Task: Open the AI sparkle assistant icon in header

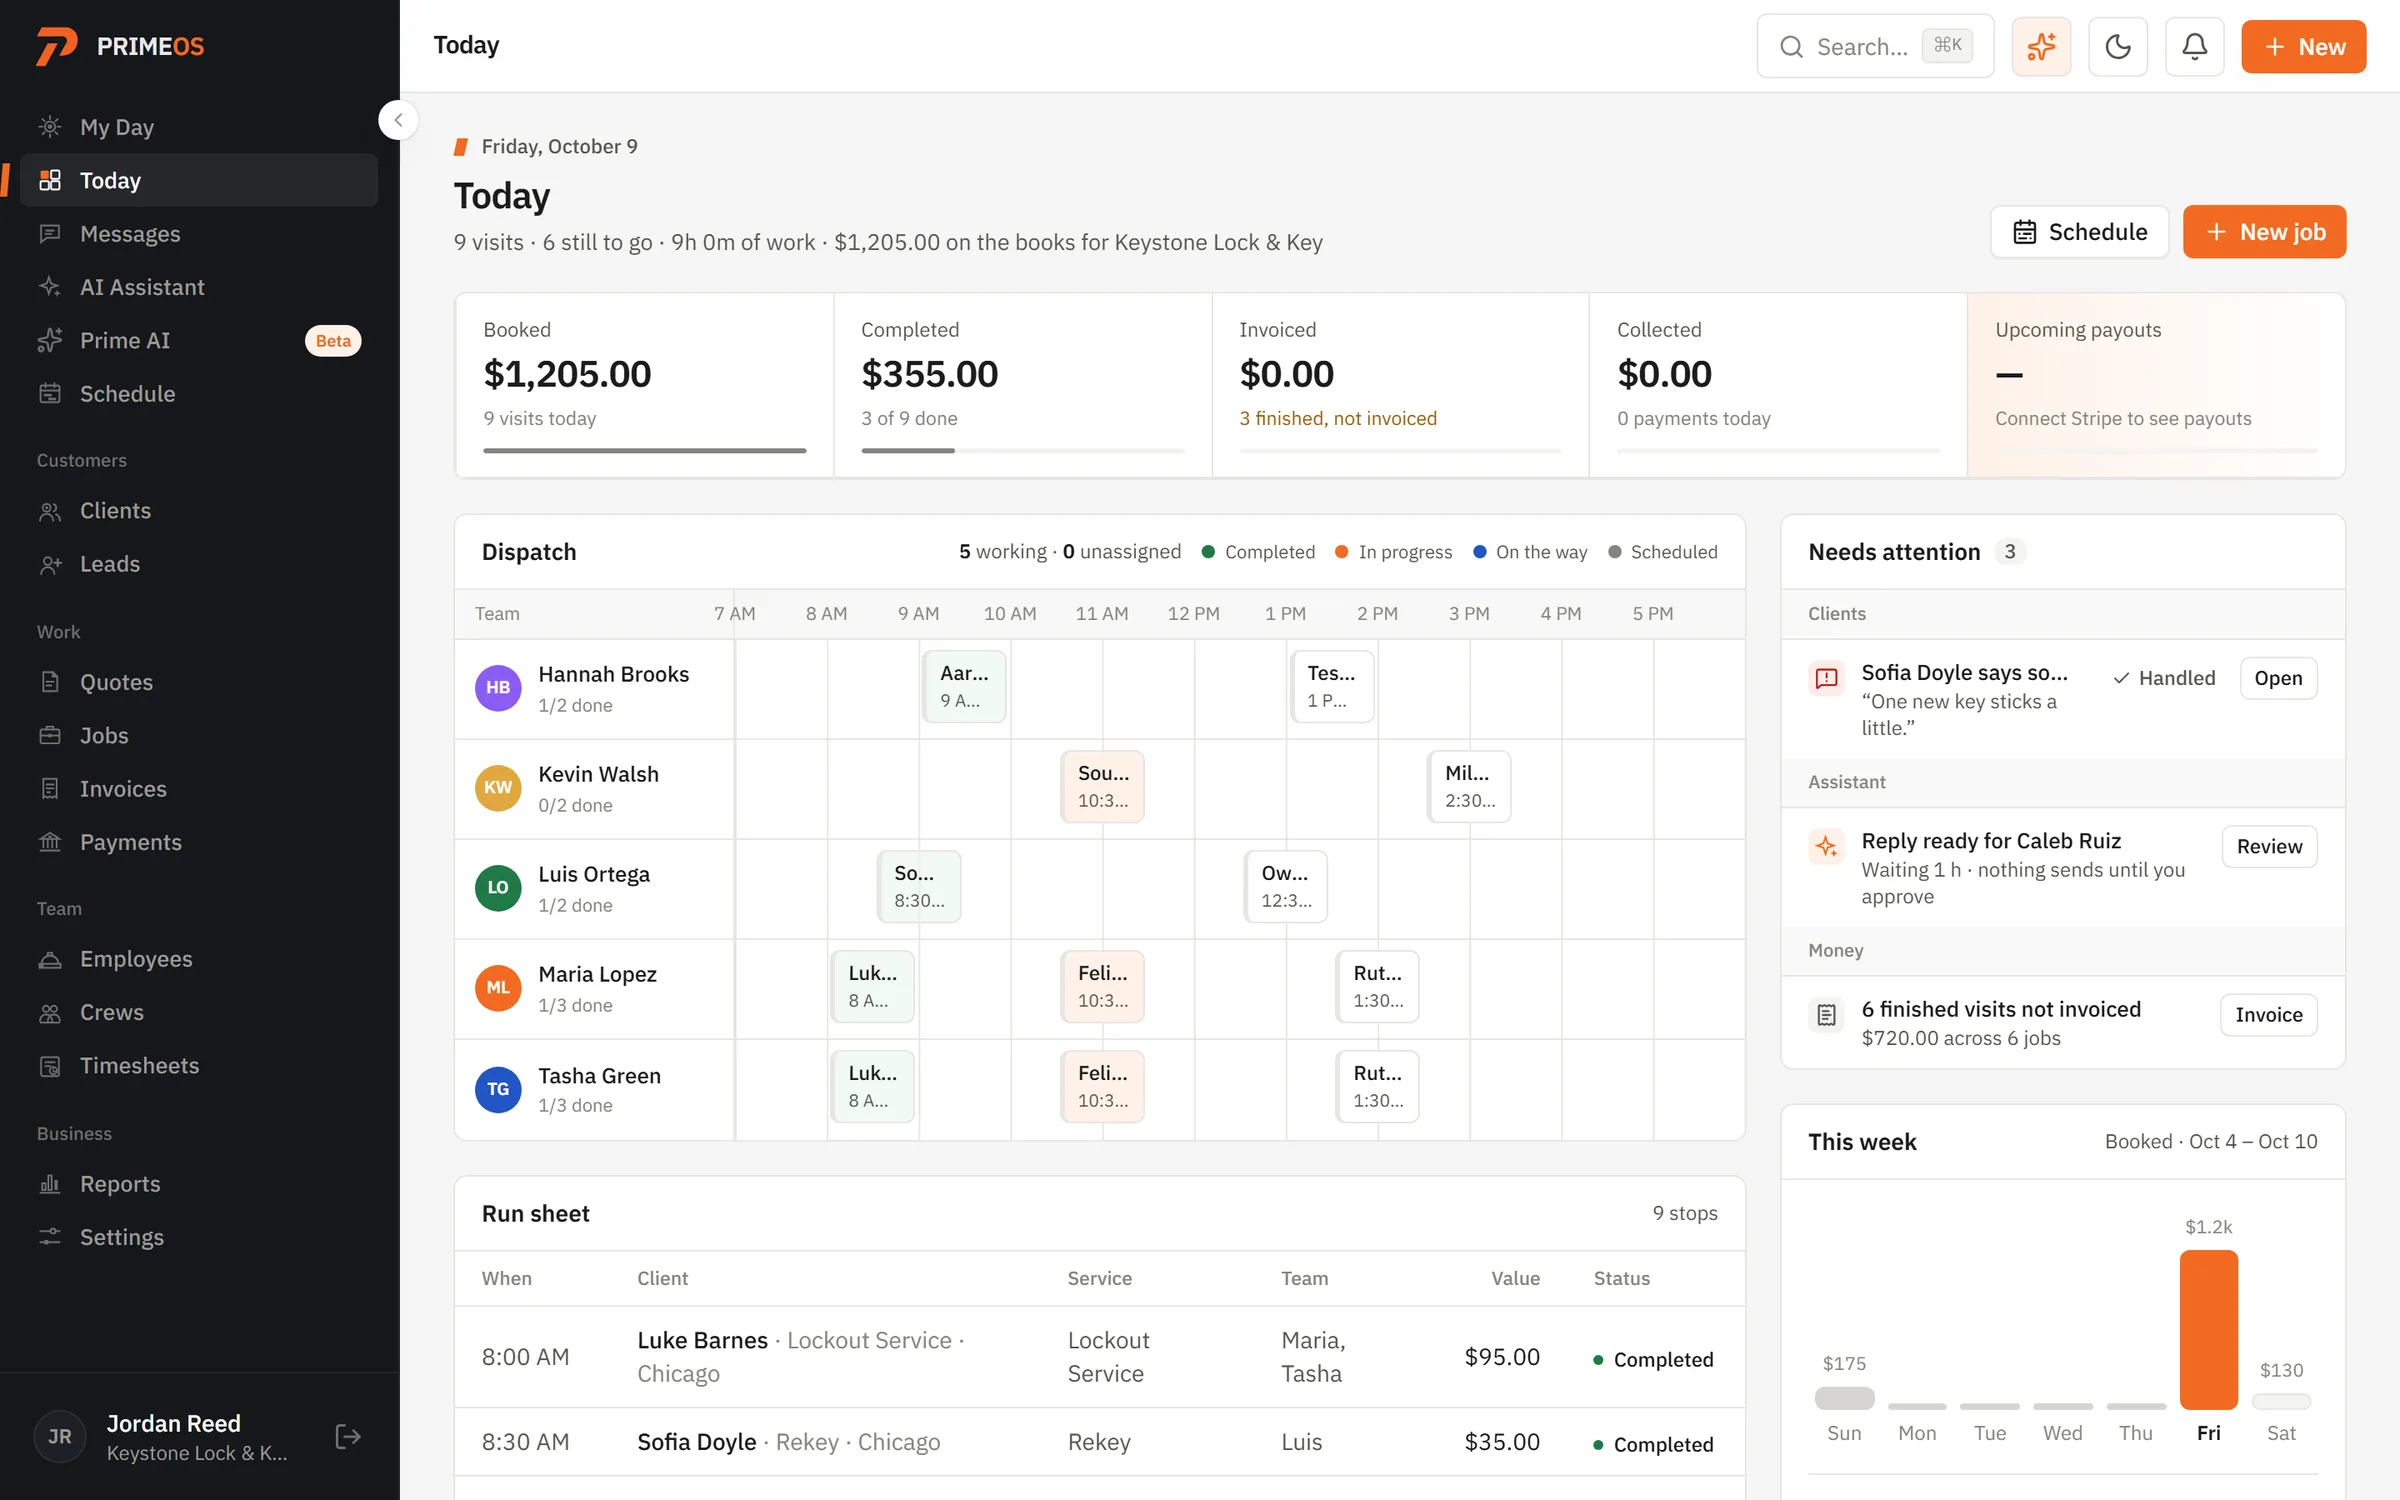Action: 2041,46
